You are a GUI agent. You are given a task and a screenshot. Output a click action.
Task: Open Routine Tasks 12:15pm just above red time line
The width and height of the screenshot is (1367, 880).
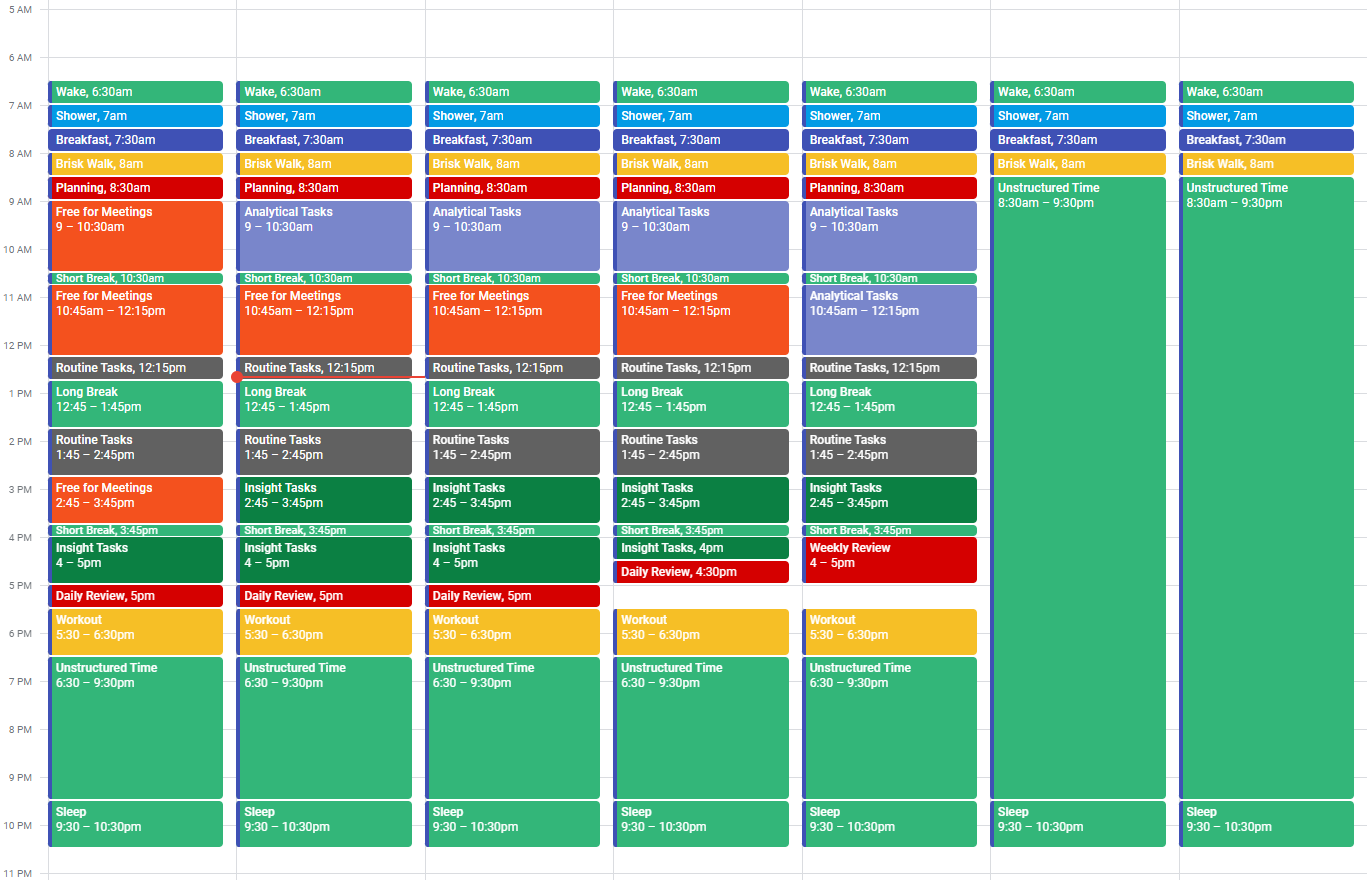tap(324, 368)
